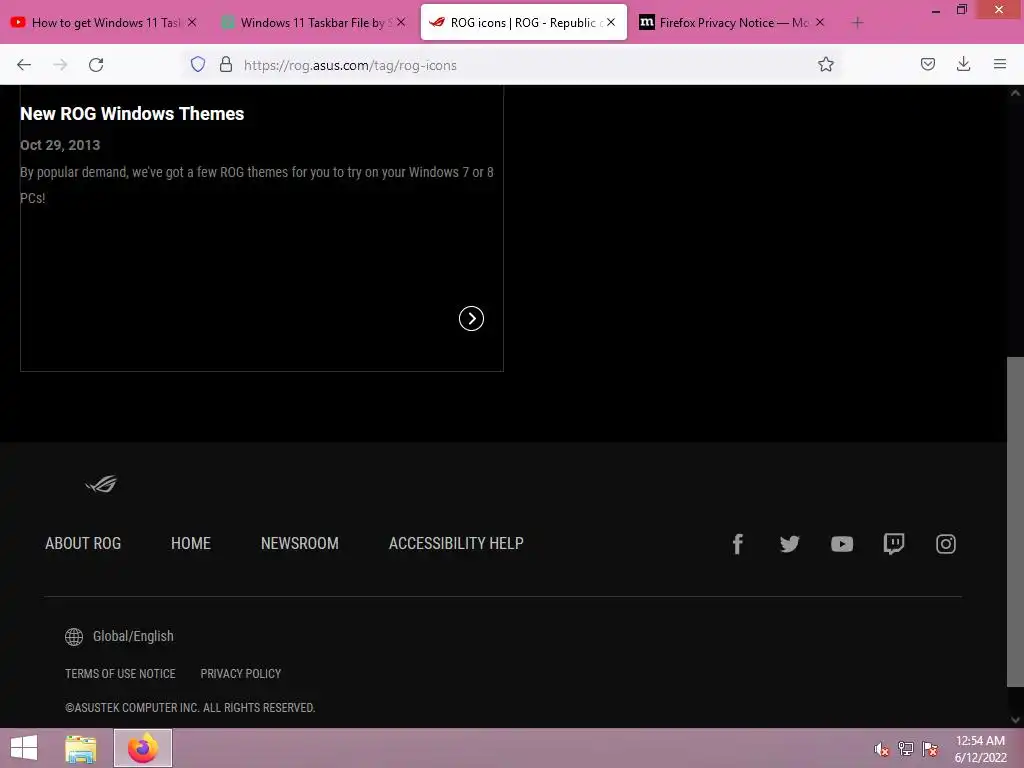Open the Firefox downloads panel
This screenshot has height=768, width=1024.
[963, 64]
